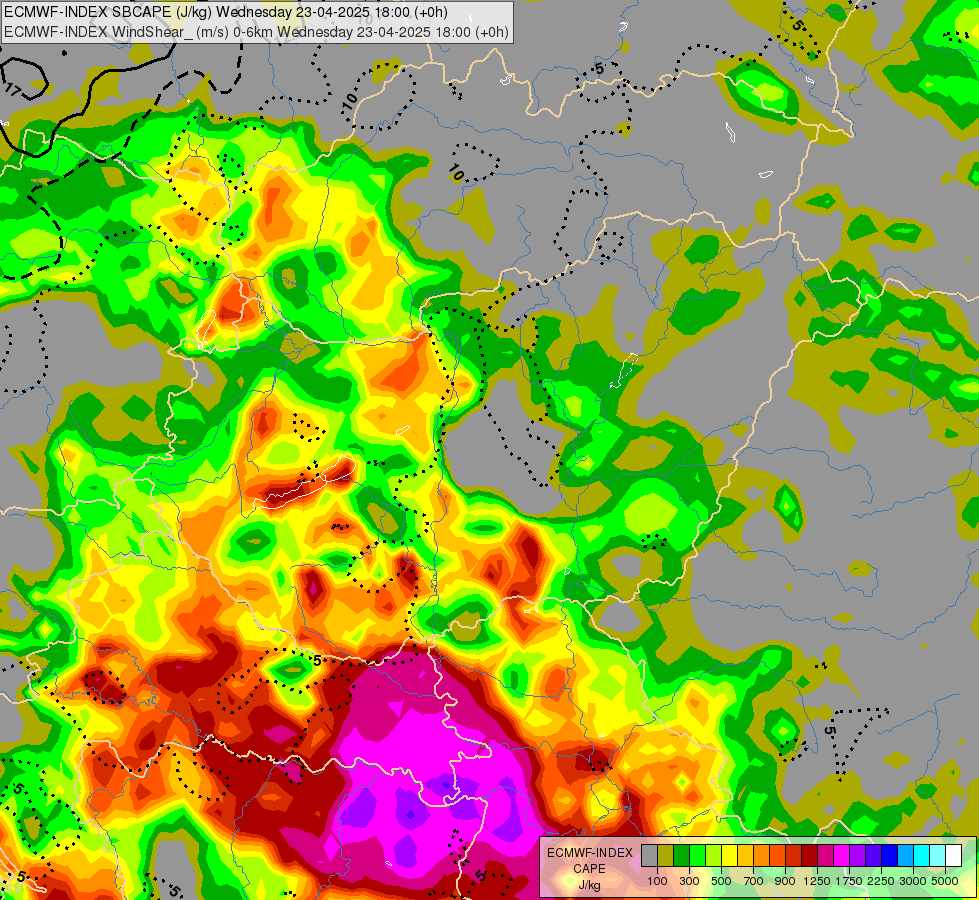The width and height of the screenshot is (979, 900).
Task: Click the orange swatch right of the 700 tick
Action: 762,855
